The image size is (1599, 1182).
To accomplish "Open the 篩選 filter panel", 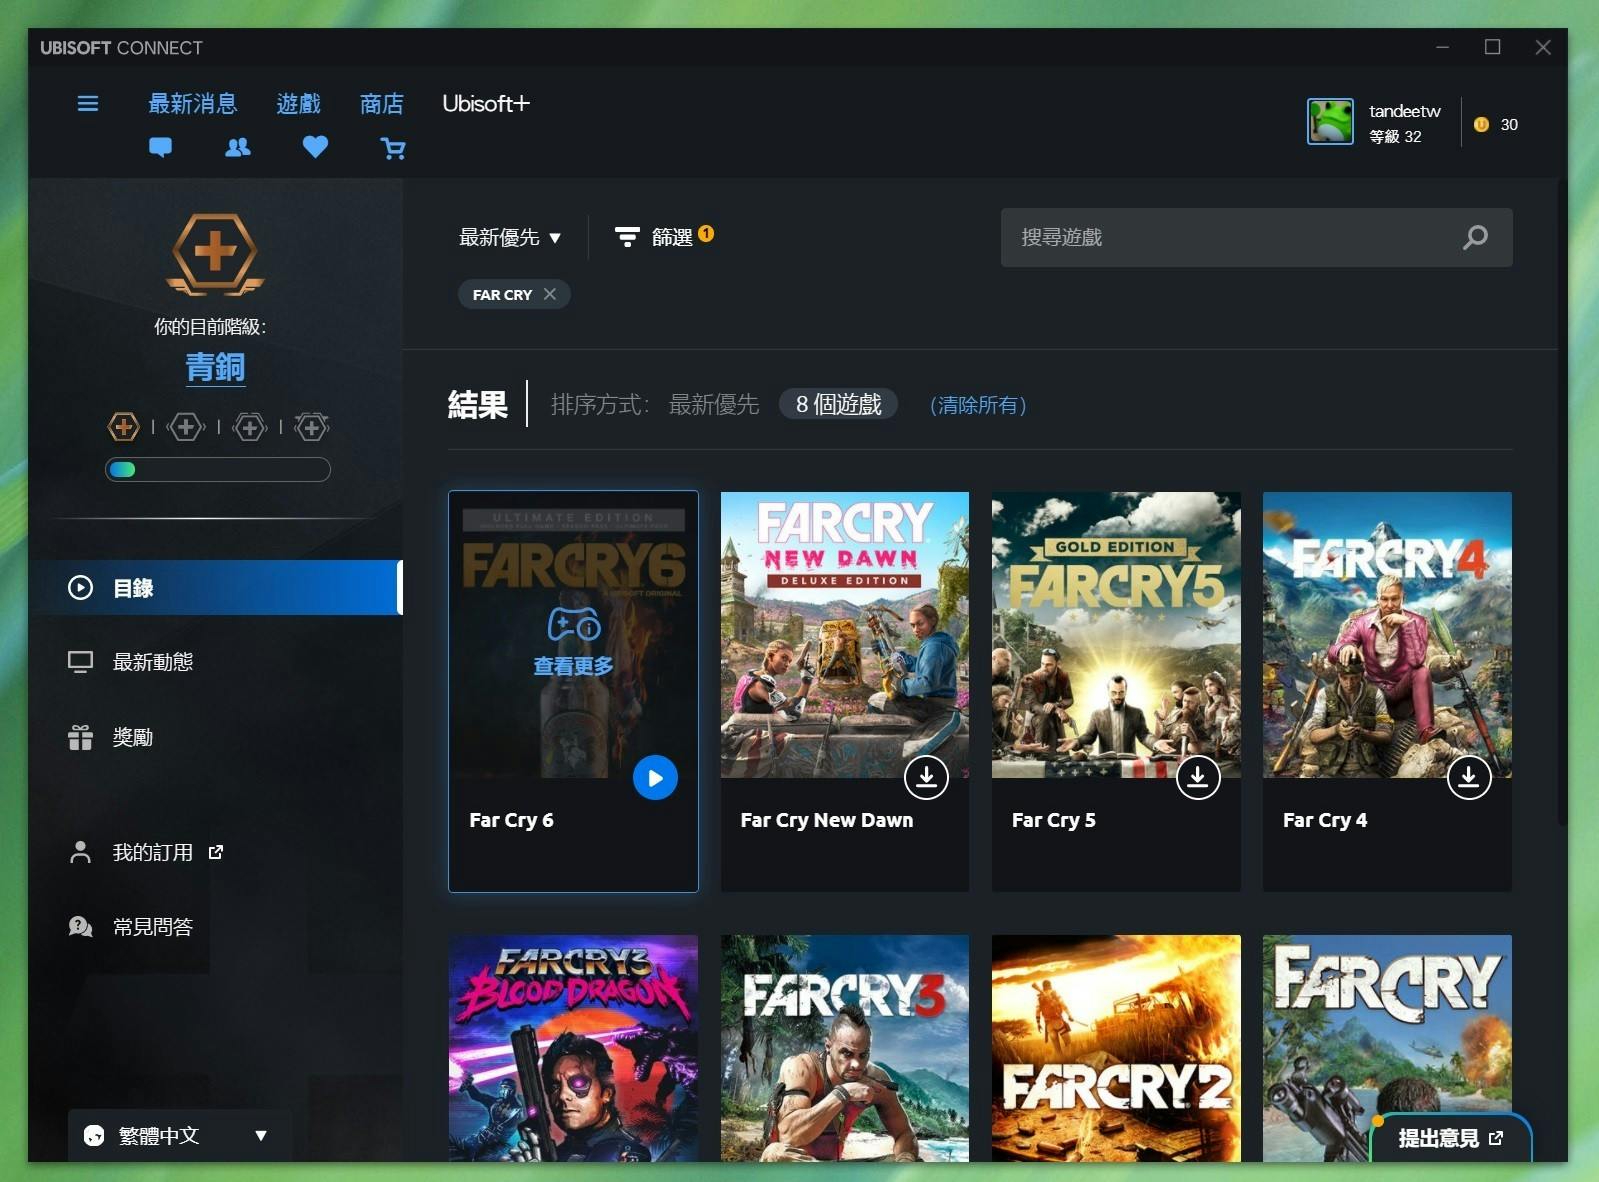I will 664,237.
